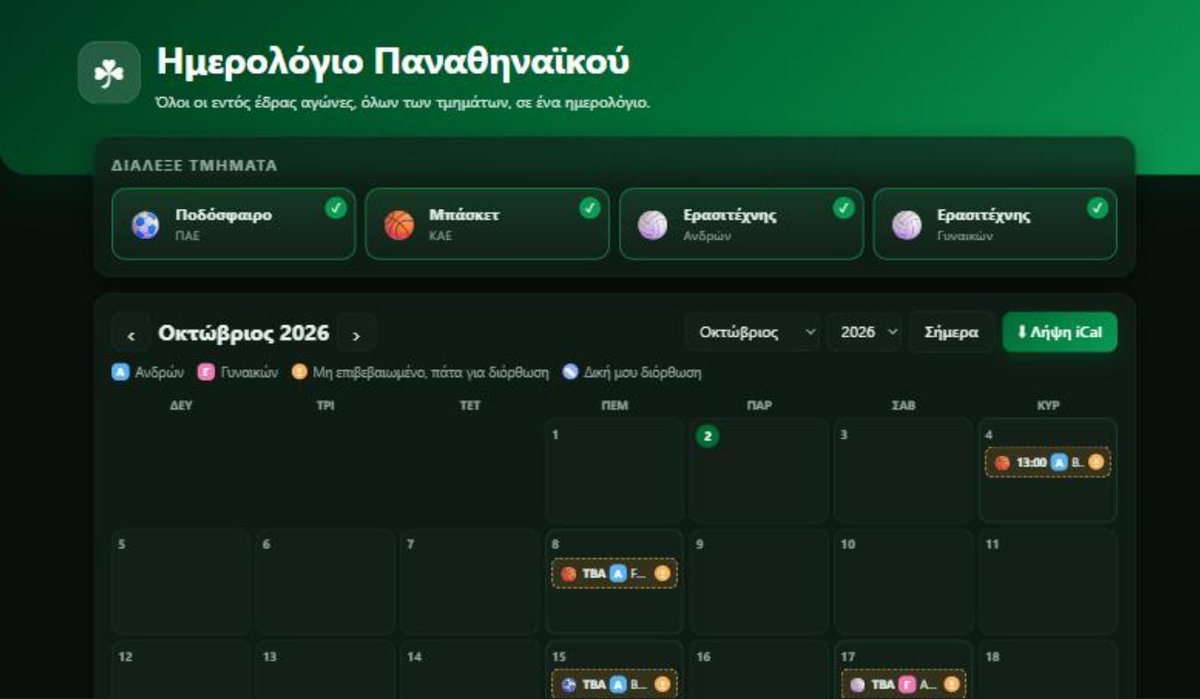
Task: Uncheck the Ερασιτέχνης Γυναικών checkmark
Action: [1098, 208]
